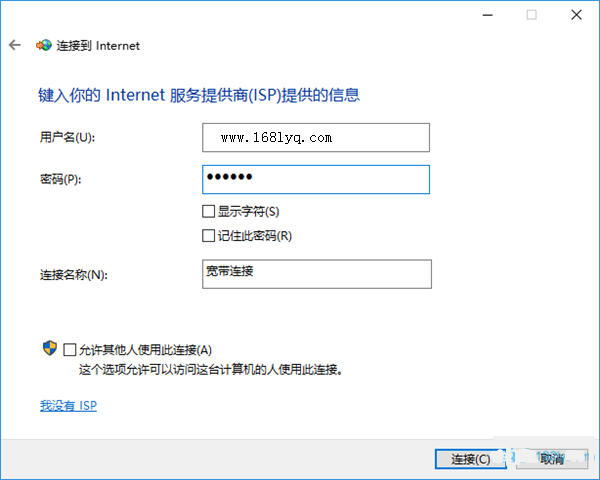The image size is (600, 480).
Task: Click the 密码(P): label
Action: [x=60, y=179]
